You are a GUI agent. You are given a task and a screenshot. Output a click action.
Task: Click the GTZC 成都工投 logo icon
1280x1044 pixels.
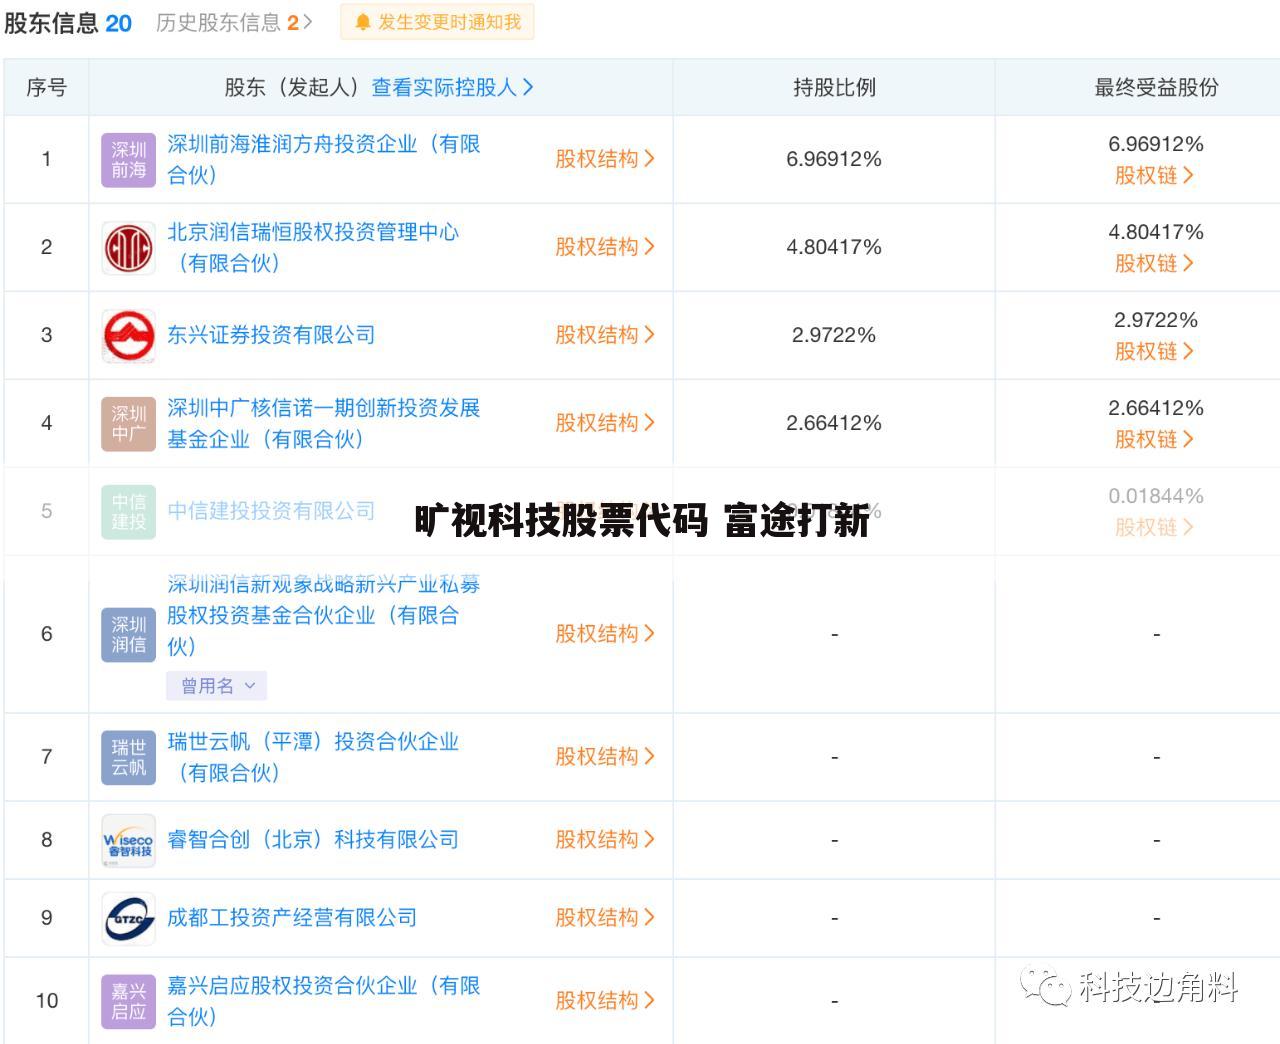click(128, 918)
